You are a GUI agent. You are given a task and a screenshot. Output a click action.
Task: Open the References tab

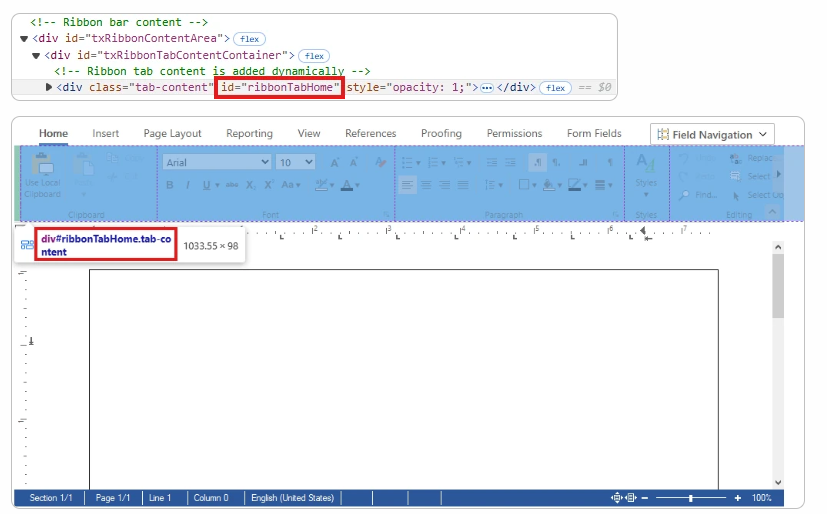tap(371, 133)
